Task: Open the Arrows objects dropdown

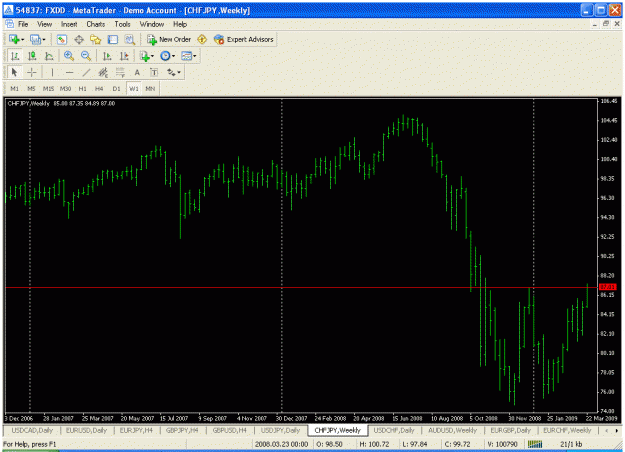Action: click(173, 73)
